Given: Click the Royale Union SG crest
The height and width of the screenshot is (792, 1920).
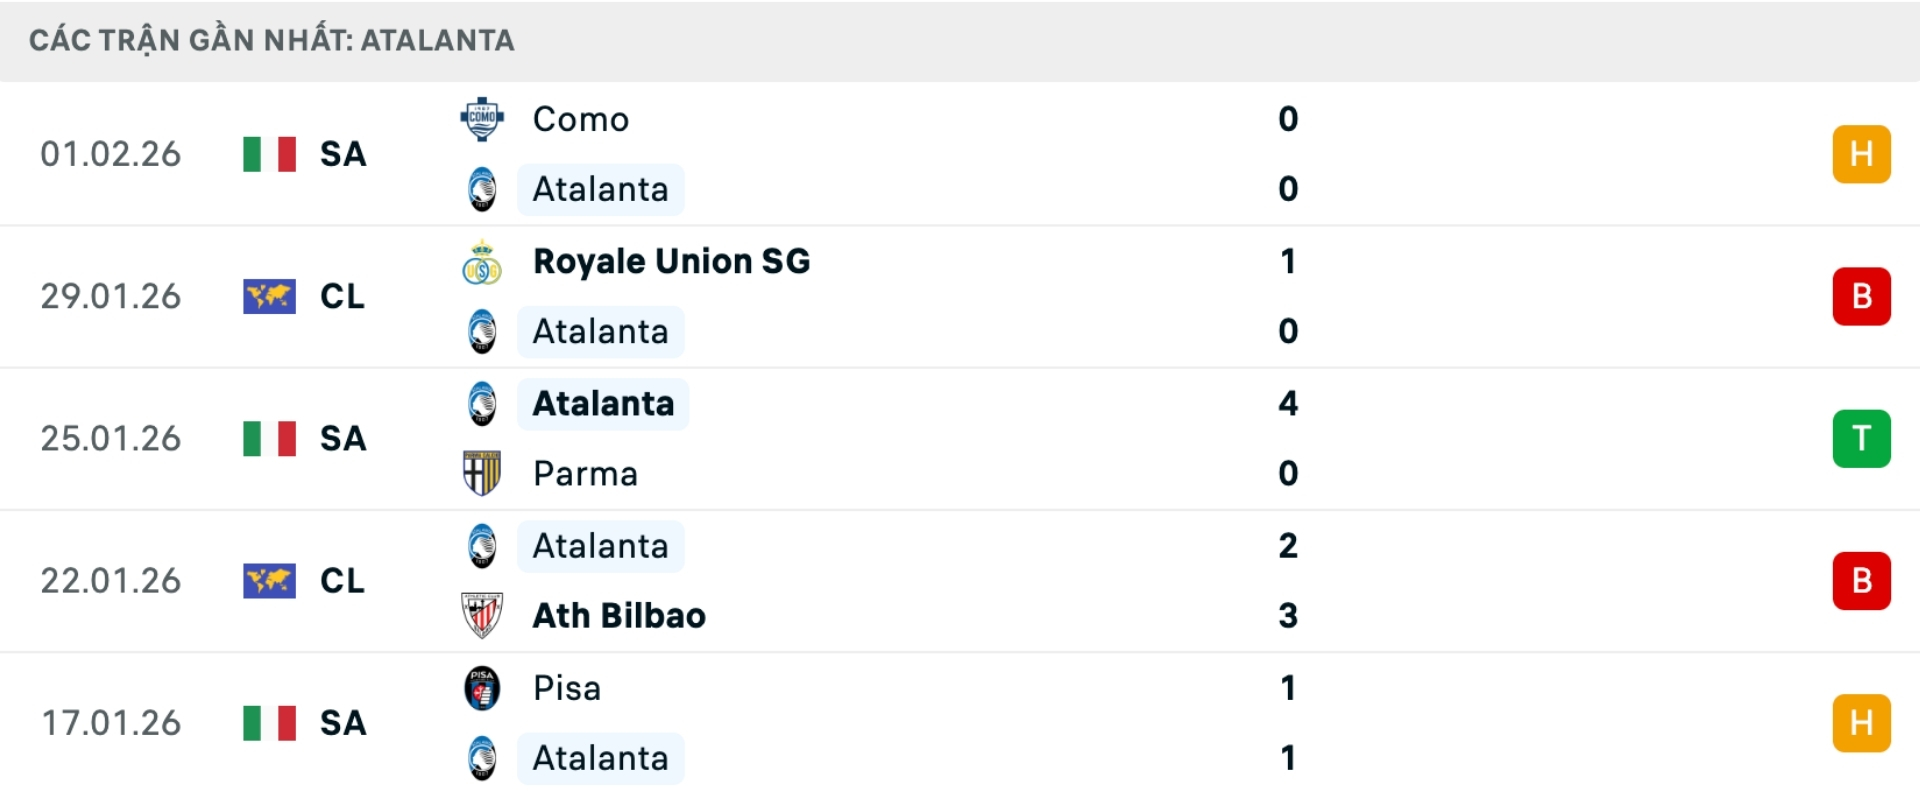Looking at the screenshot, I should [483, 261].
